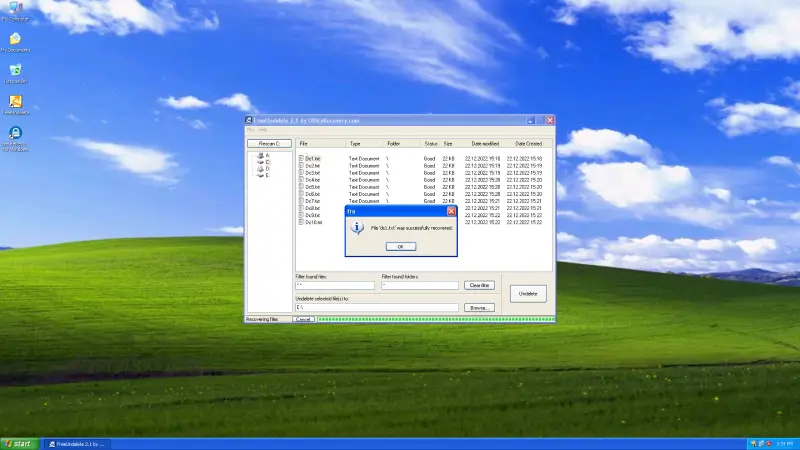800x450 pixels.
Task: Click the file icon of Dc7.txt
Action: click(x=301, y=201)
